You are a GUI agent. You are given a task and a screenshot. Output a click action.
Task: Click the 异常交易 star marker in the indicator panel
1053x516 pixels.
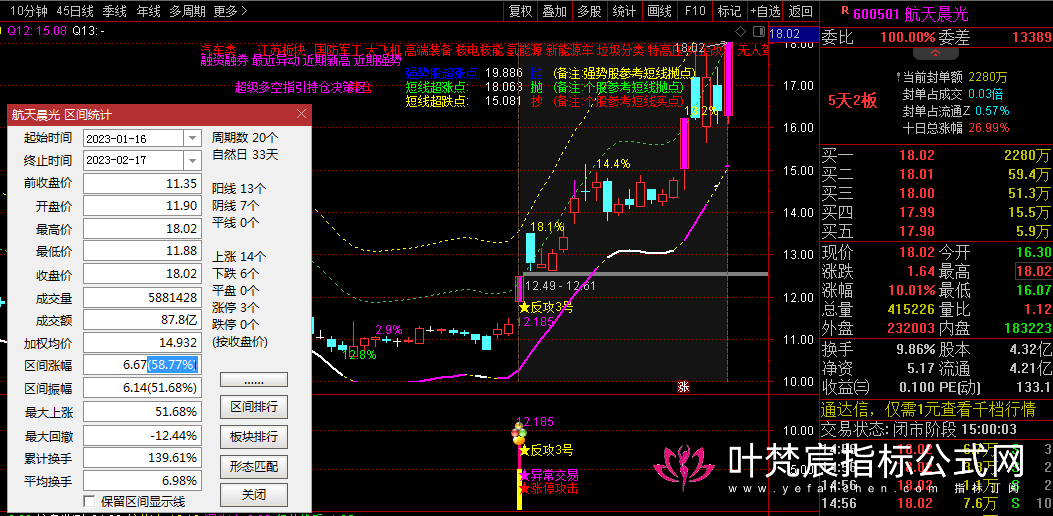point(549,475)
